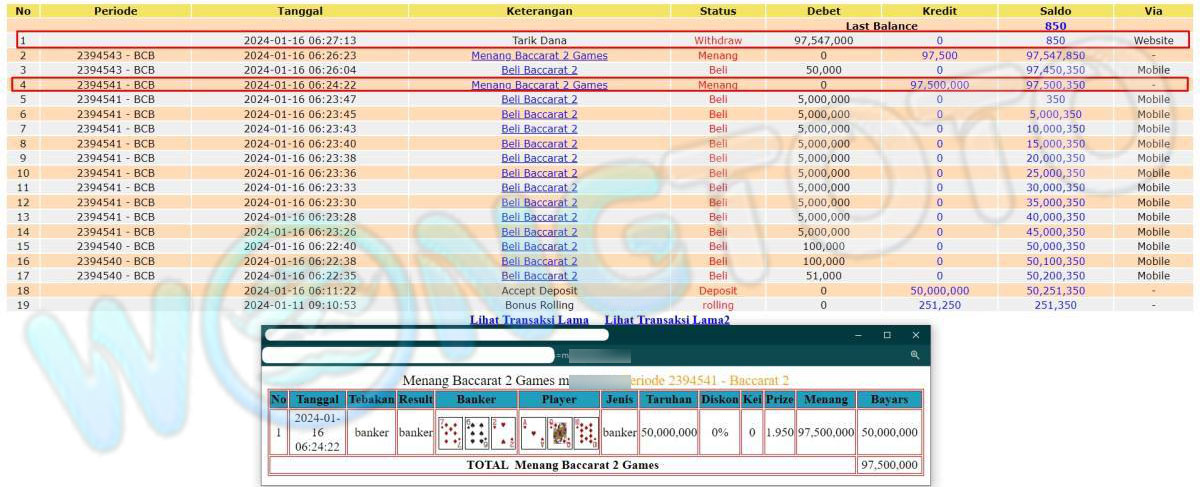Open Menang Baccarat 2 Games link in row 4

[x=539, y=85]
